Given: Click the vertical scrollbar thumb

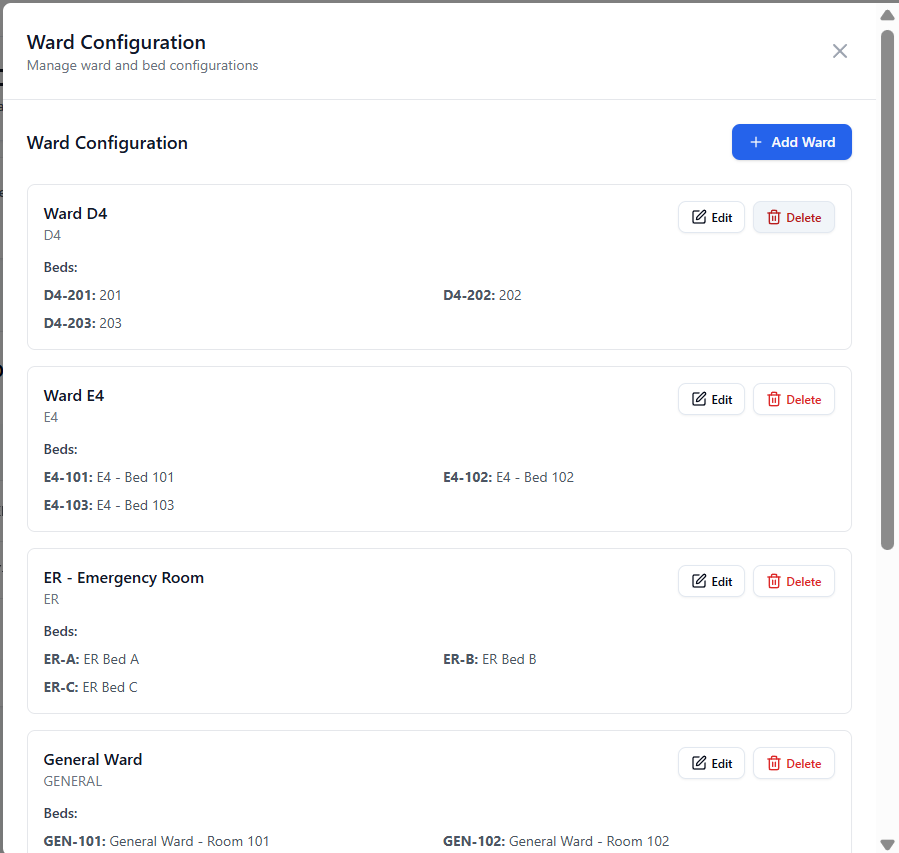Looking at the screenshot, I should [887, 290].
